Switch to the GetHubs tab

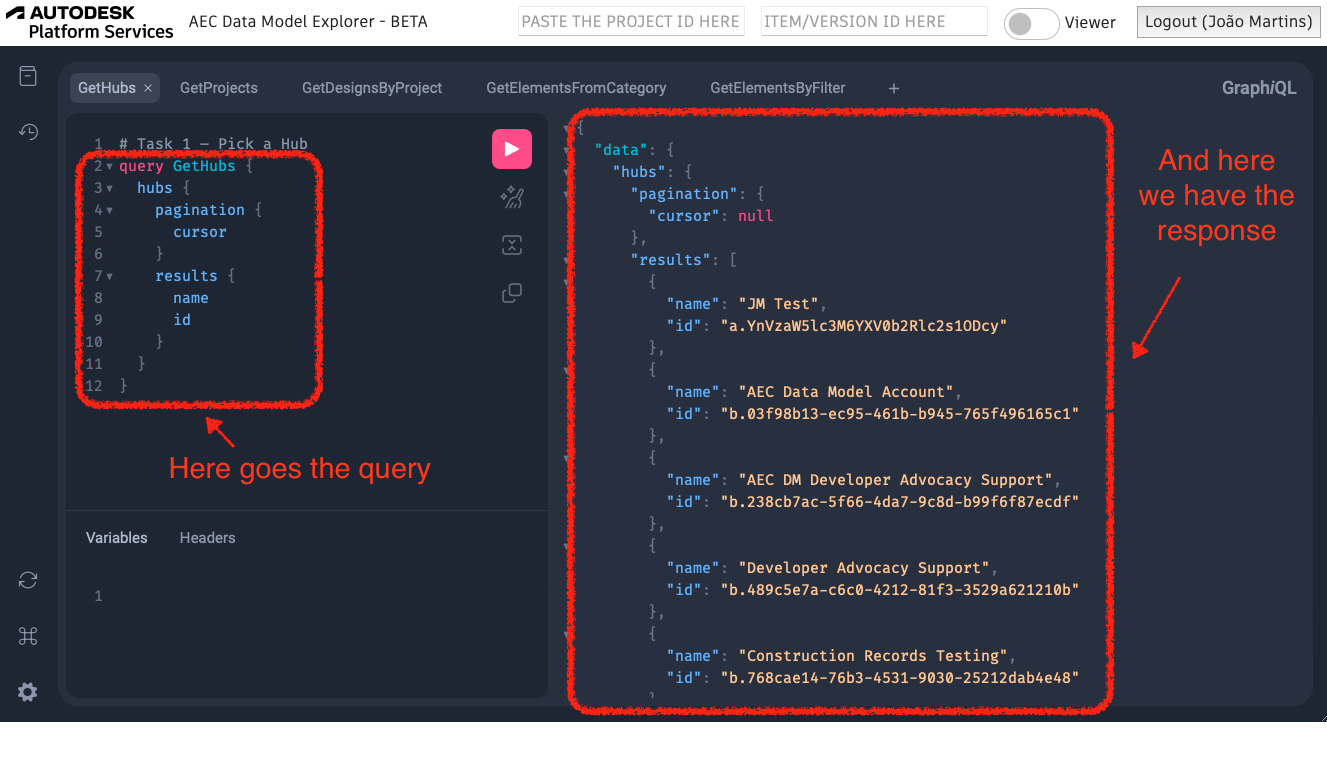107,88
